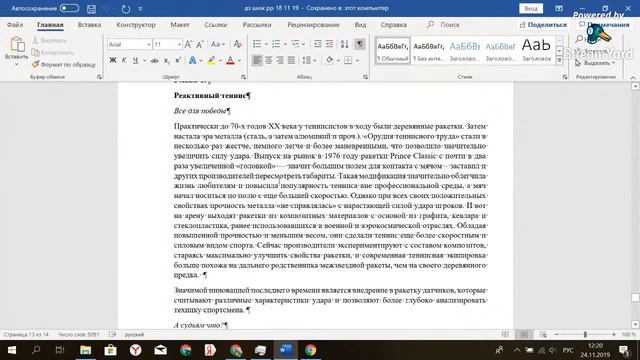This screenshot has height=360, width=640.
Task: Select the Без интервала style
Action: click(429, 51)
